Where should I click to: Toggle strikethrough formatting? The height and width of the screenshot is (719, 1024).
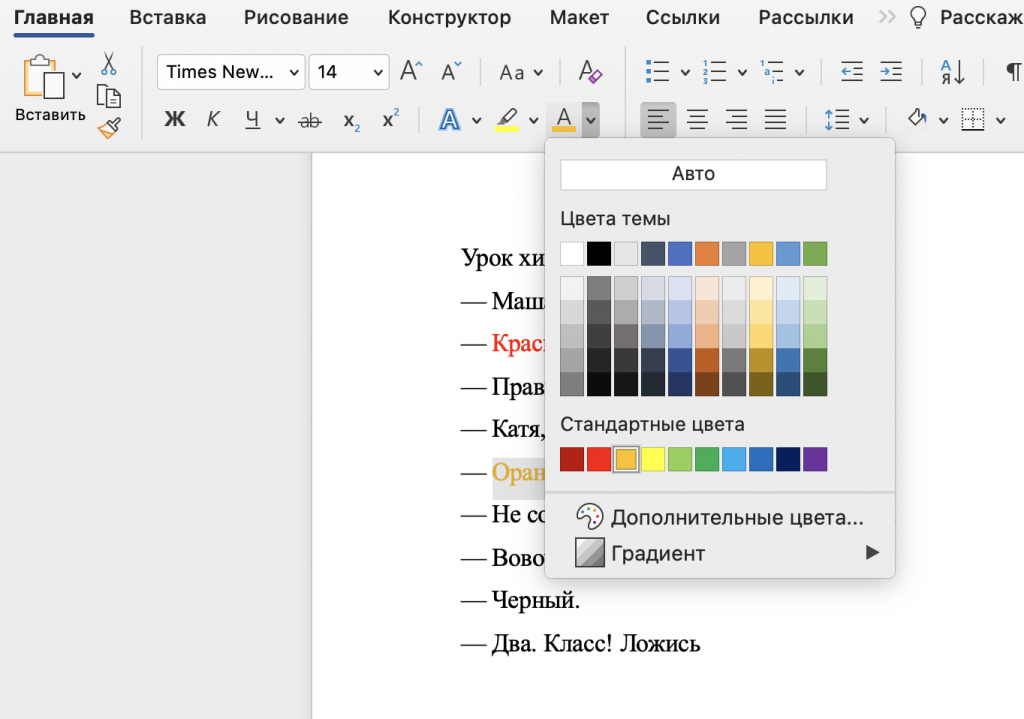[x=310, y=120]
